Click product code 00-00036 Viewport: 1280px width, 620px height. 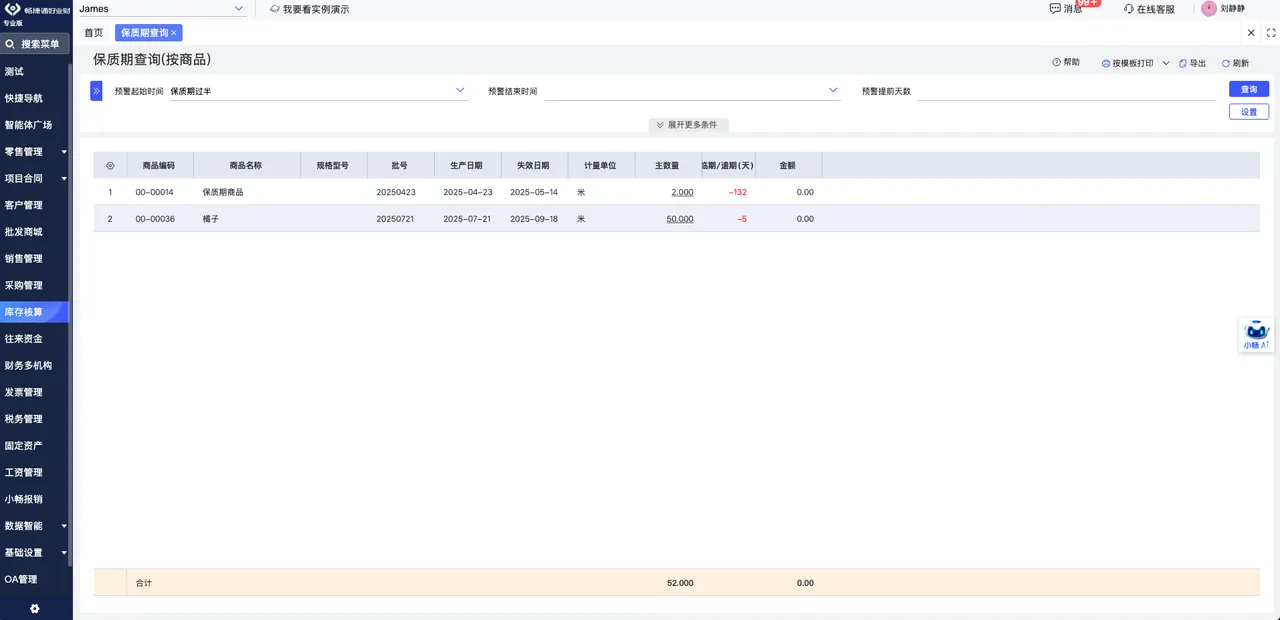155,219
